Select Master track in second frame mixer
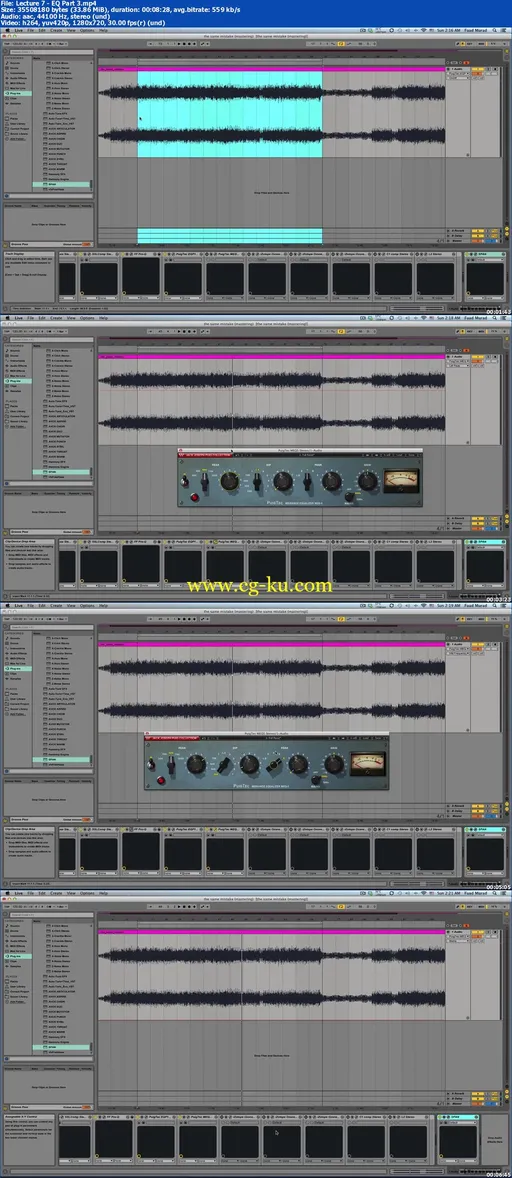Image resolution: width=512 pixels, height=1178 pixels. pyautogui.click(x=456, y=530)
